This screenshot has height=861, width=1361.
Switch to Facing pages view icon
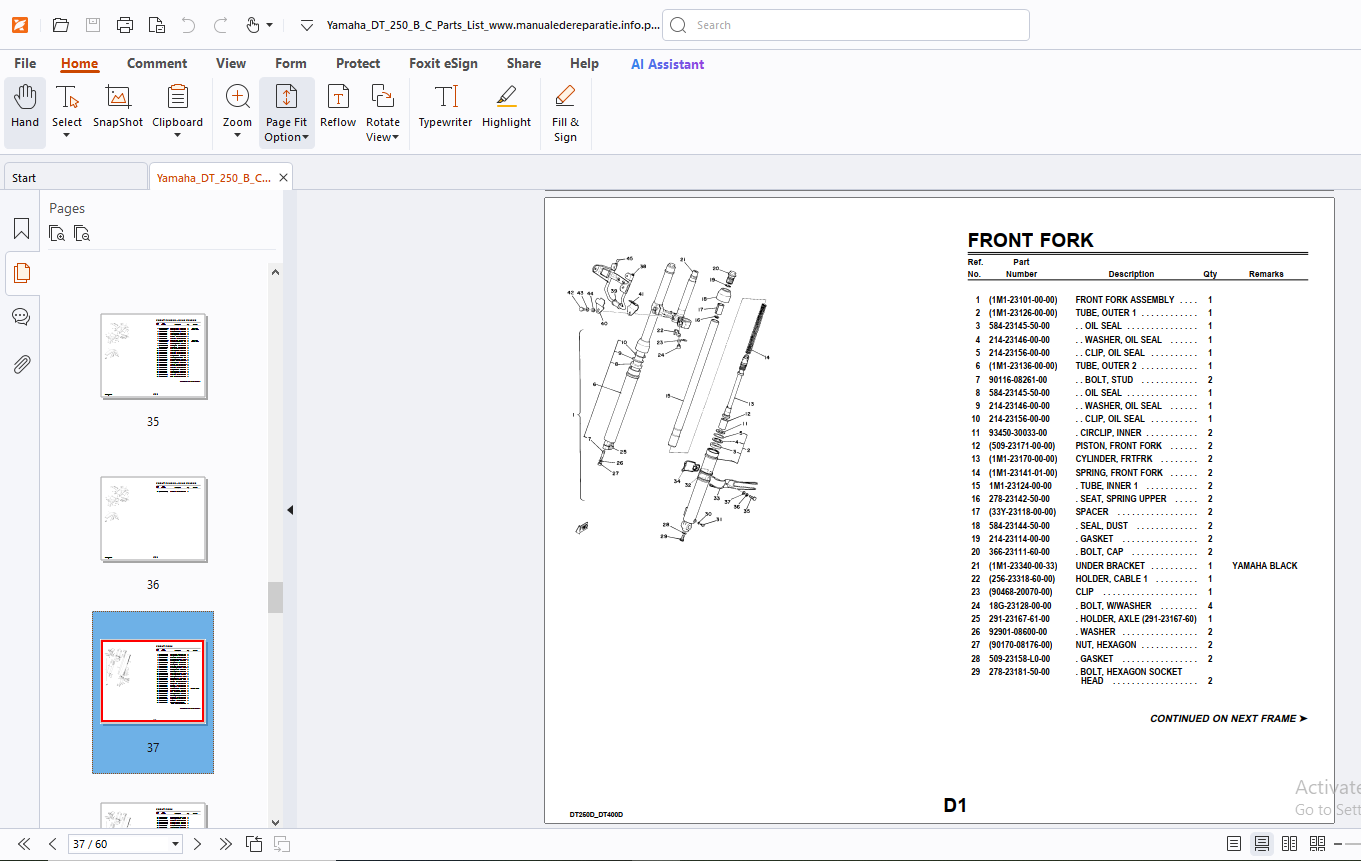[x=1290, y=844]
